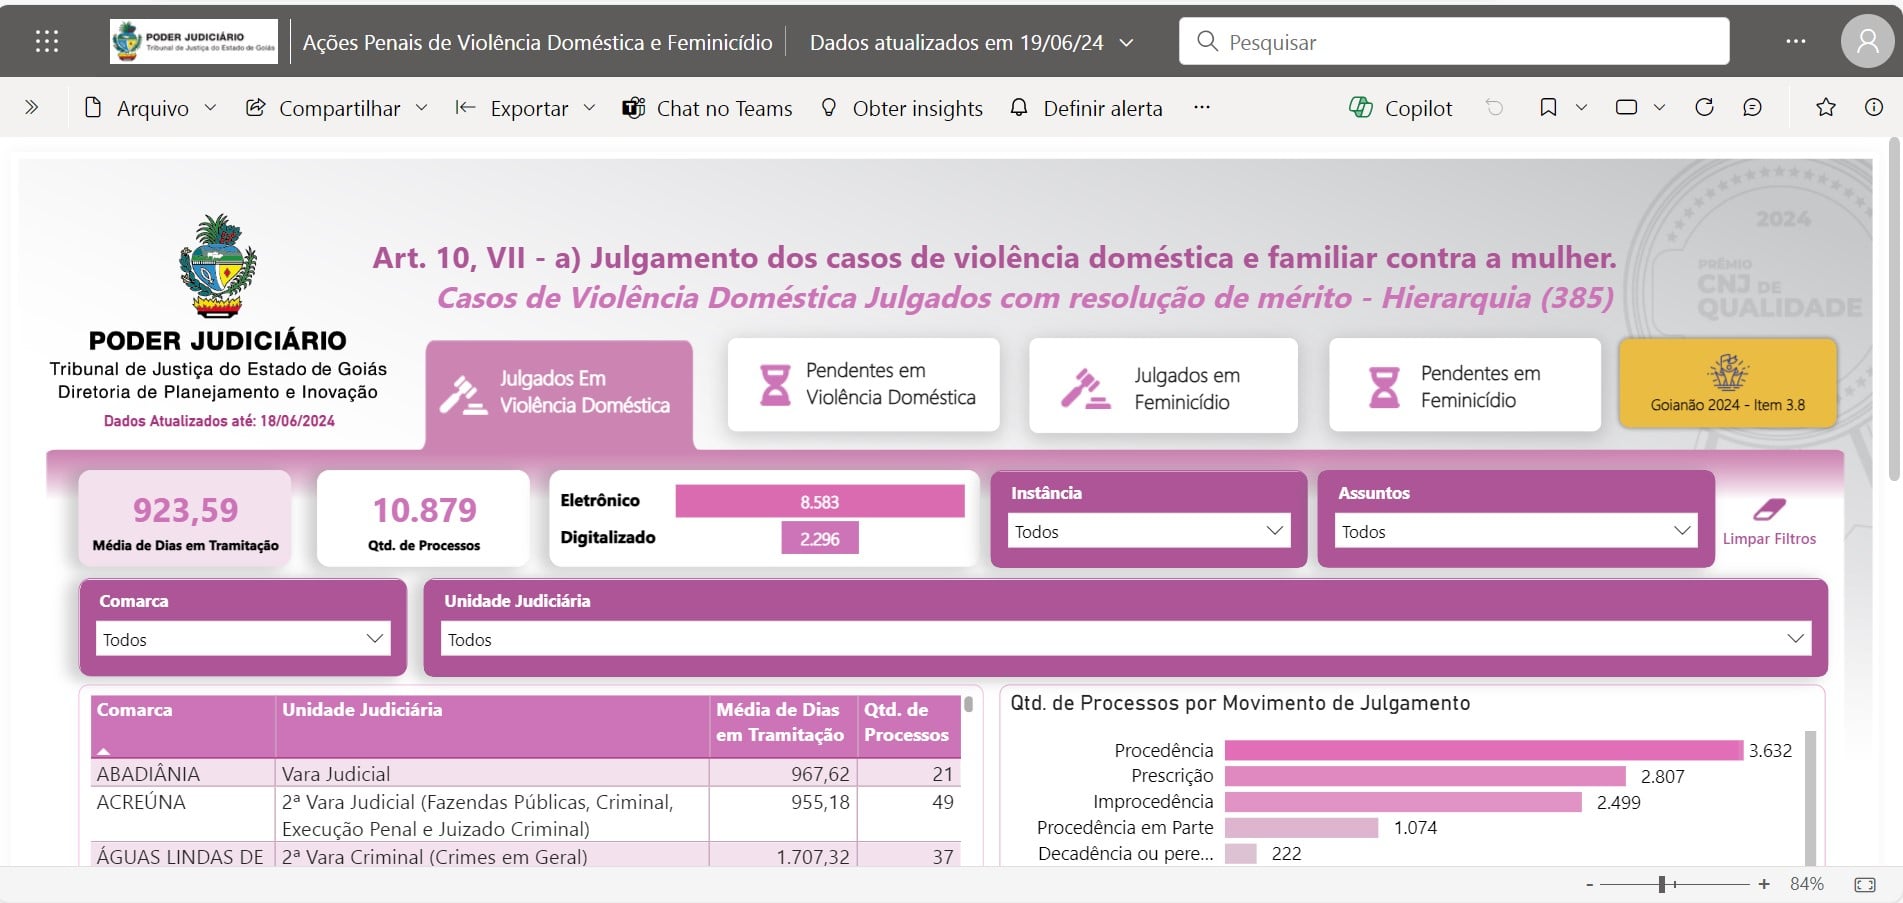1903x903 pixels.
Task: Click the bar chart vertical scrollbar
Action: pyautogui.click(x=1810, y=796)
